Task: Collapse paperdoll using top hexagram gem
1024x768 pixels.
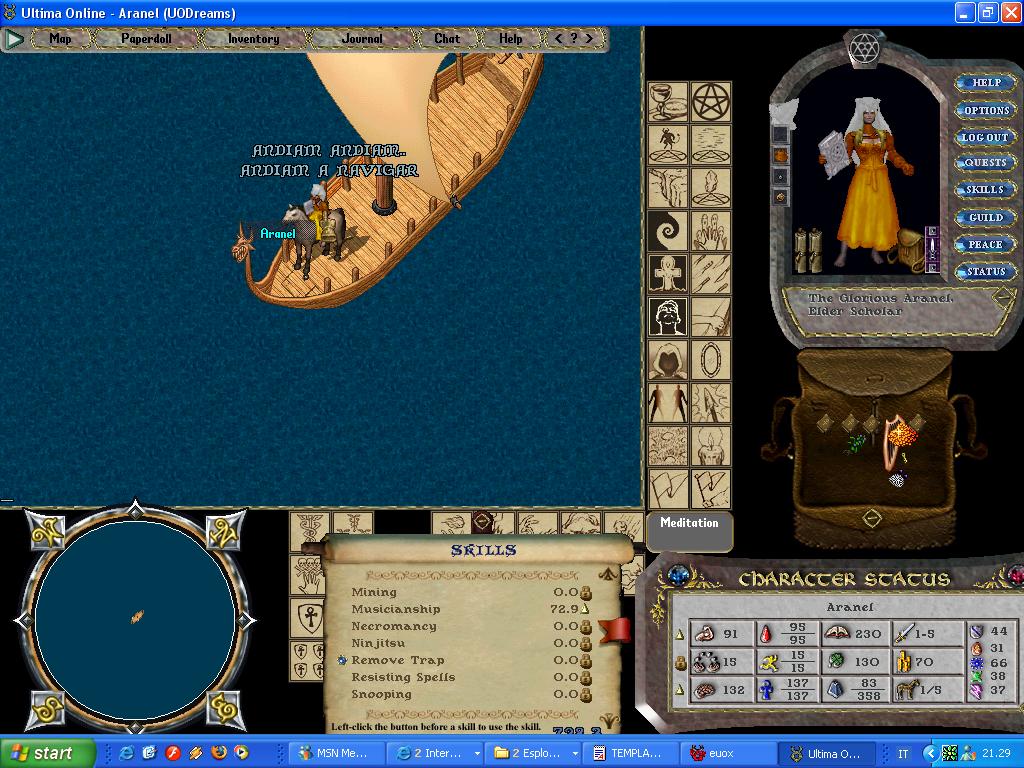Action: click(x=863, y=48)
